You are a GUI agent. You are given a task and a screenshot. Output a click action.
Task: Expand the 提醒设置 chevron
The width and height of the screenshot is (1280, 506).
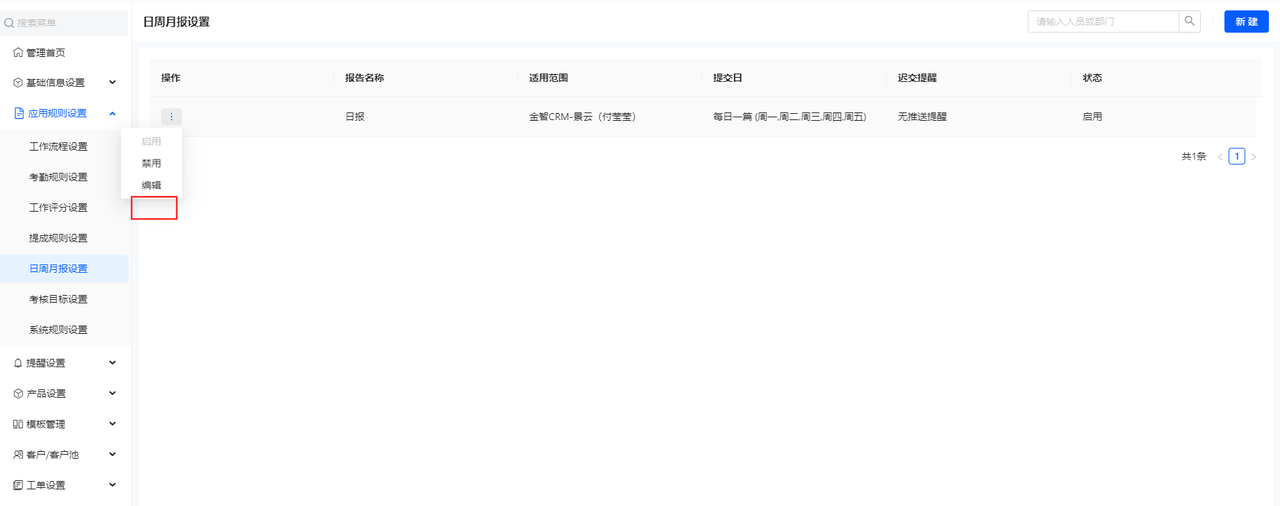point(112,363)
